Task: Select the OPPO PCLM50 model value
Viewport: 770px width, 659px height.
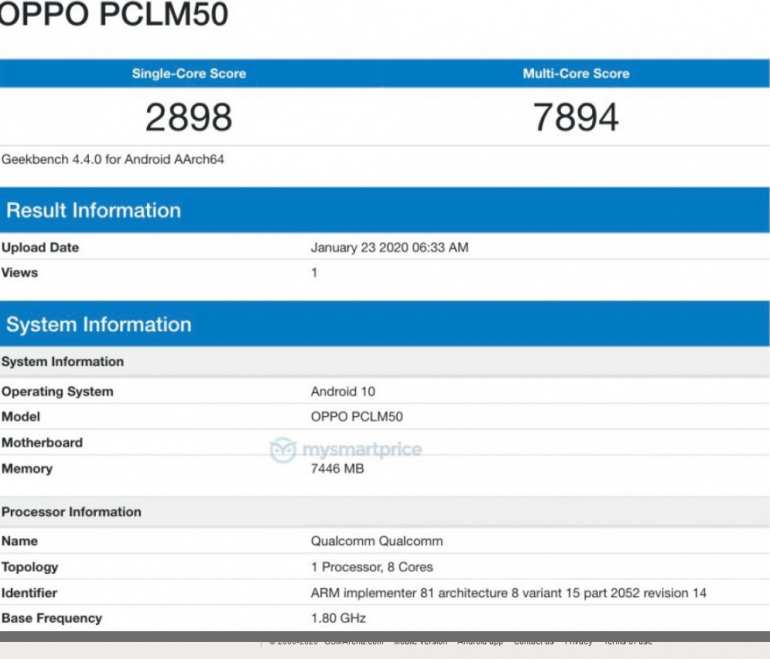Action: [x=357, y=417]
